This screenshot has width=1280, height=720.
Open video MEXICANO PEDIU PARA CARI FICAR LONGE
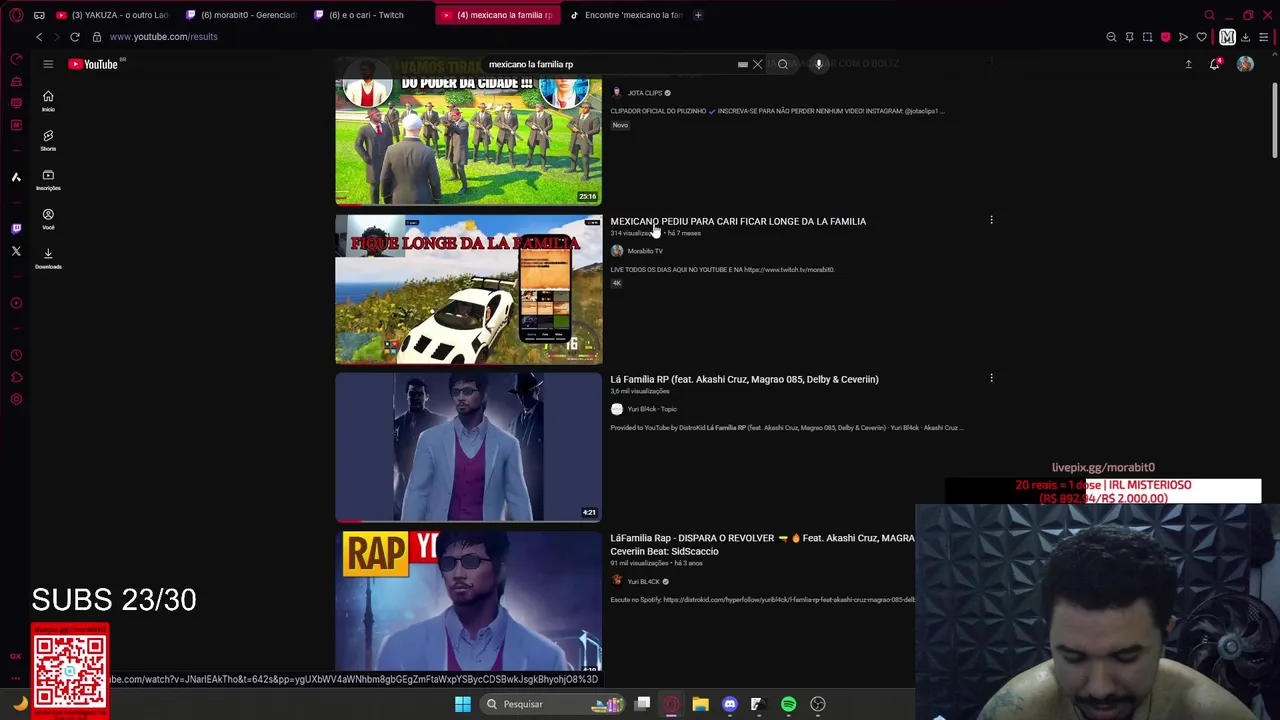pyautogui.click(x=738, y=221)
